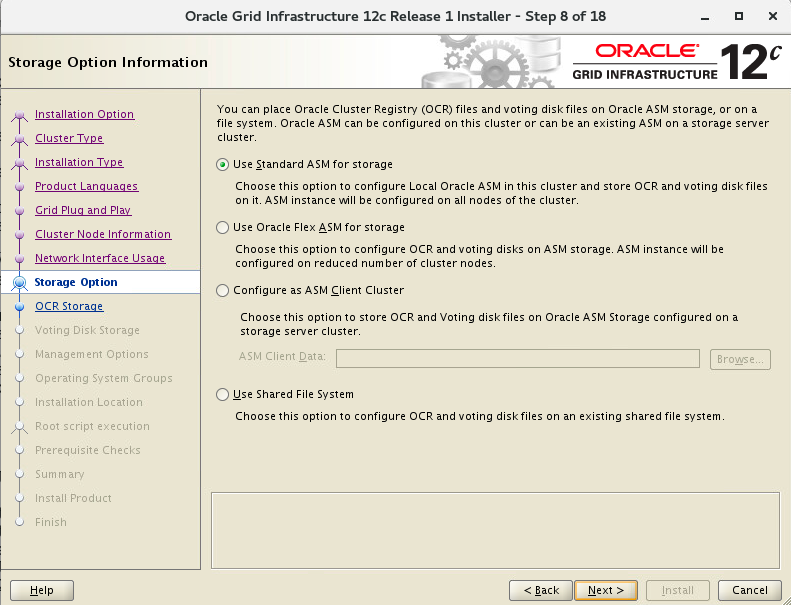
Task: Click the Prerequisite Checks step label
Action: [x=88, y=450]
